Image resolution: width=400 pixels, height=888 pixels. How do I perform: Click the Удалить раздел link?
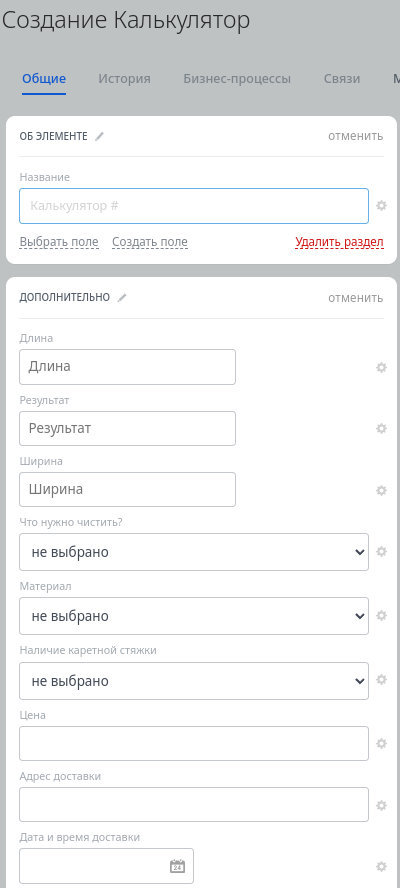(339, 242)
